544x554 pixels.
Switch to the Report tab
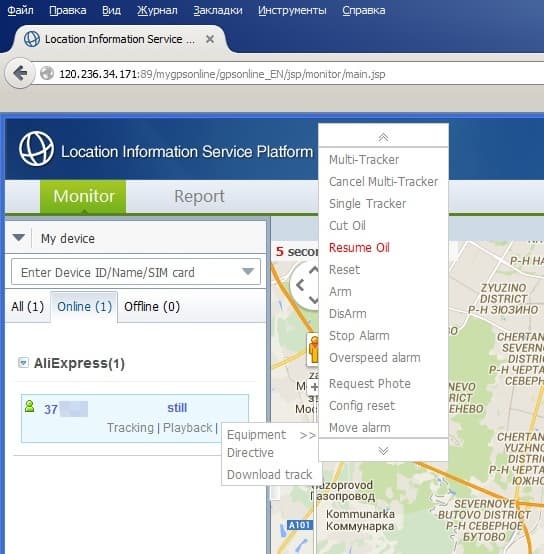pyautogui.click(x=199, y=196)
